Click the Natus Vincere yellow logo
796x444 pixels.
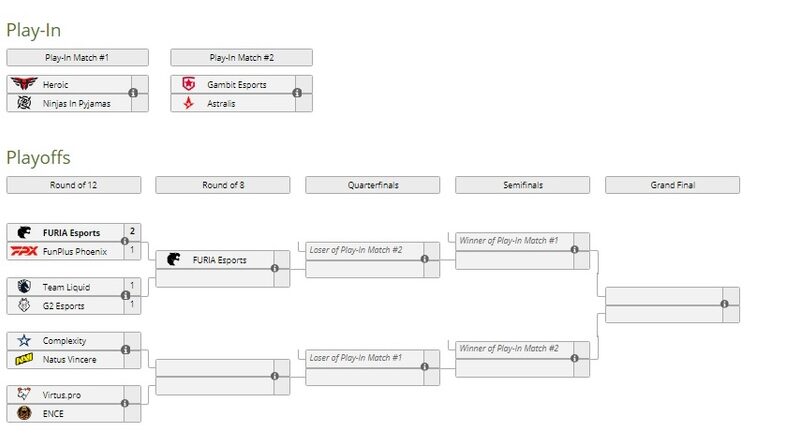[23, 359]
